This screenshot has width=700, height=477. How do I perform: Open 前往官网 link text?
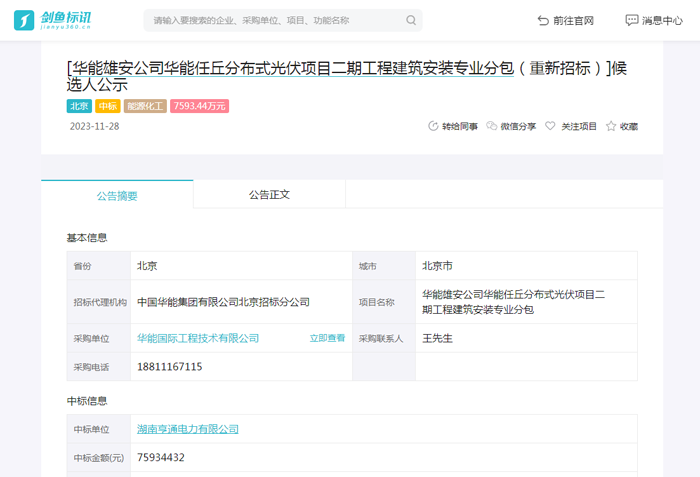(573, 21)
